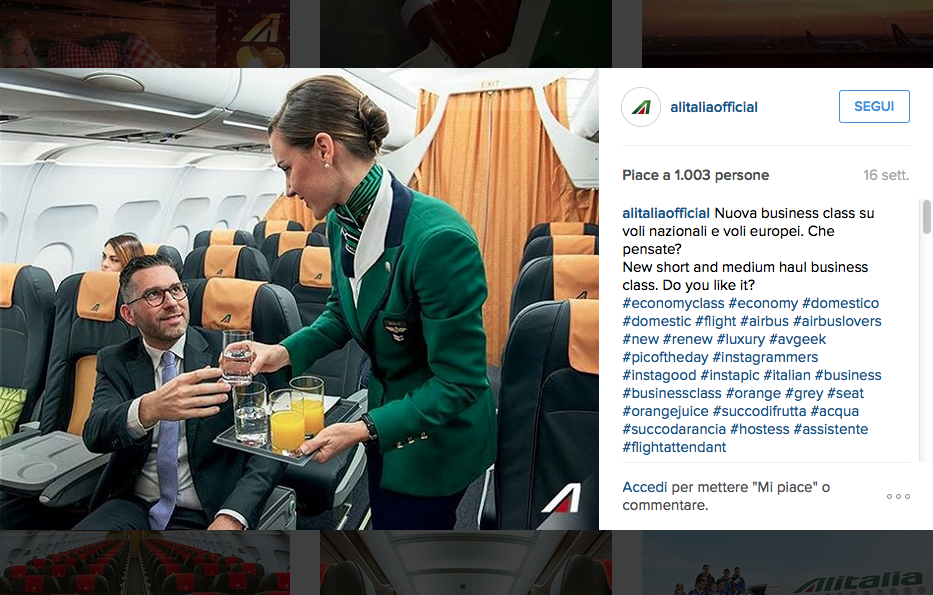
Task: Open the Alitalia plane crew thumbnail
Action: pyautogui.click(x=787, y=563)
